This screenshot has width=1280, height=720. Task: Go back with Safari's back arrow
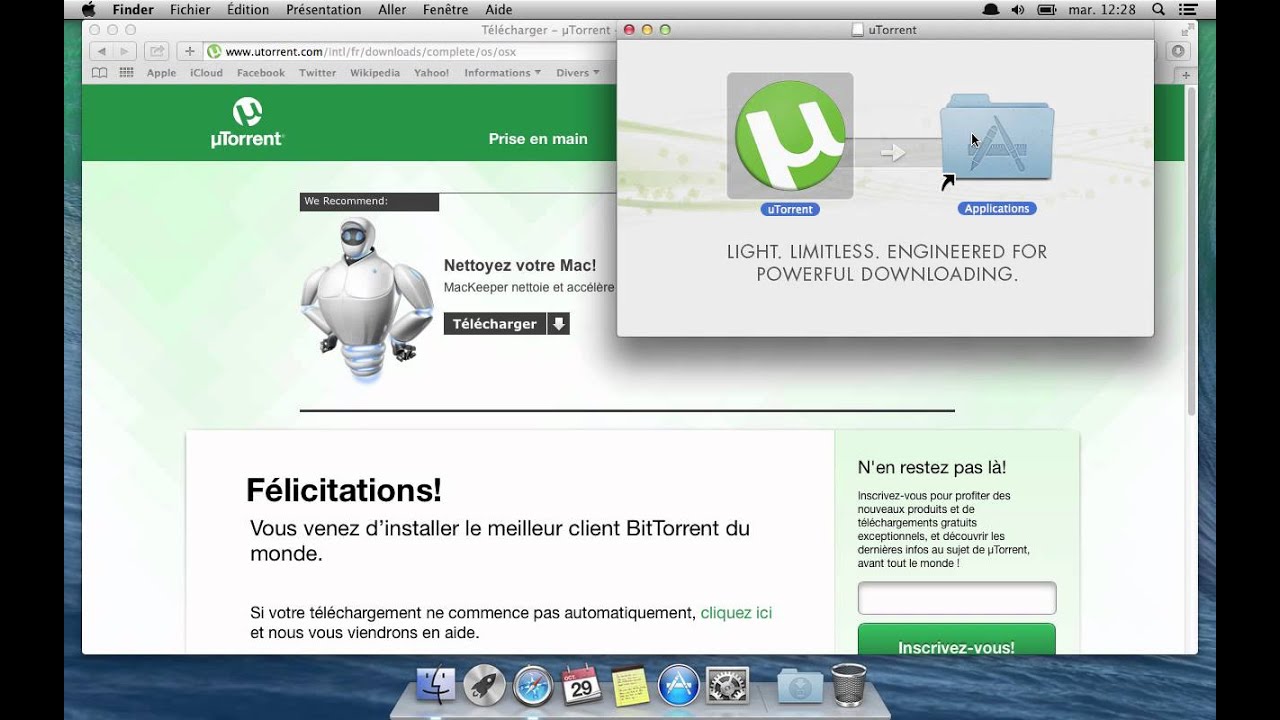[101, 51]
